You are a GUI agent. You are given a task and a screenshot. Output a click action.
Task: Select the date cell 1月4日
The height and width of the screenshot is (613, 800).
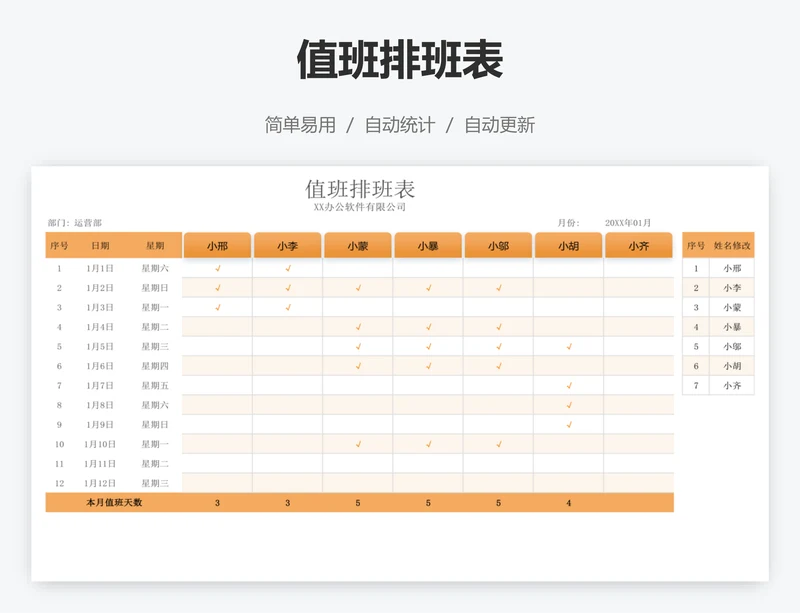(x=100, y=327)
